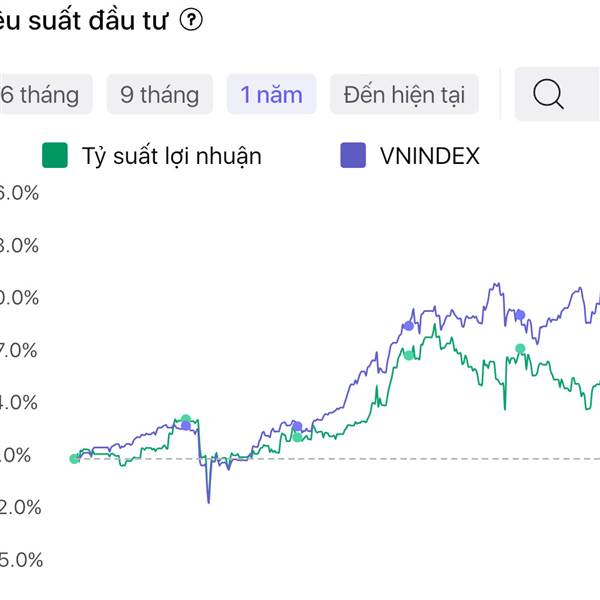Select the 6 tháng period tab

click(x=40, y=95)
